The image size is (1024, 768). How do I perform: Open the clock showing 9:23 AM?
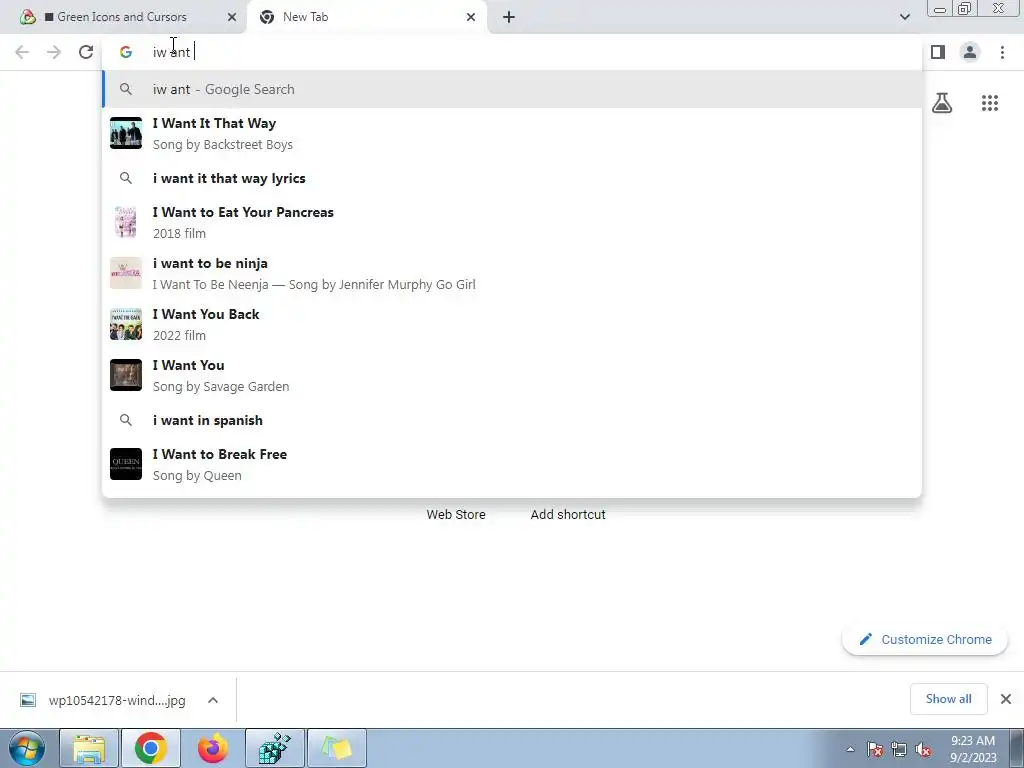tap(973, 749)
